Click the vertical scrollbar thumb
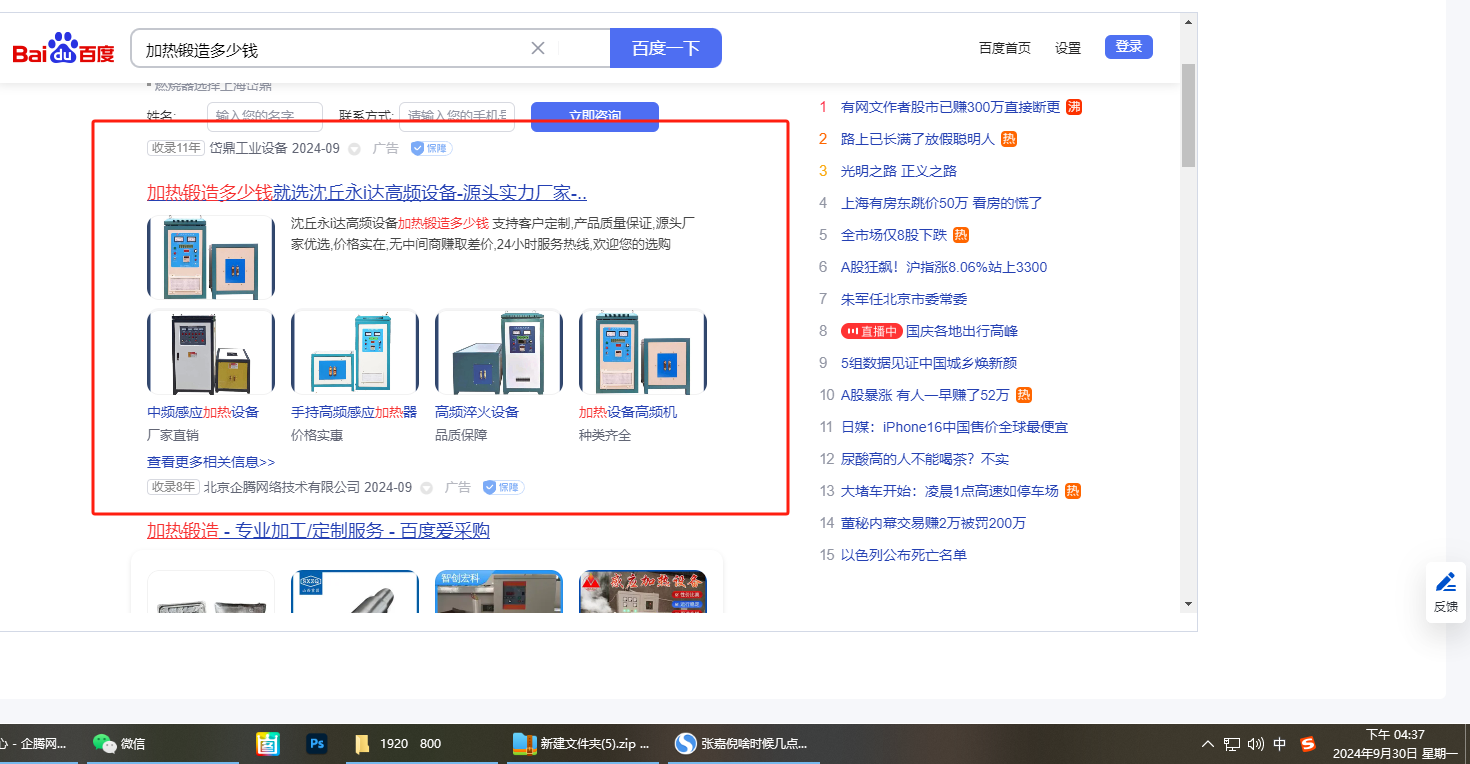Viewport: 1470px width, 764px height. click(x=1188, y=114)
